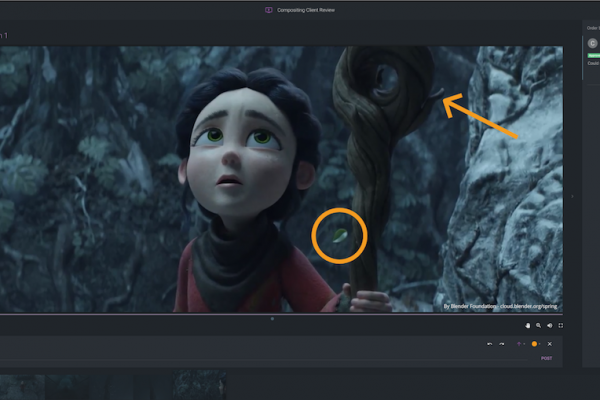Pick the orange annotation color swatch
This screenshot has width=600, height=400.
click(534, 344)
